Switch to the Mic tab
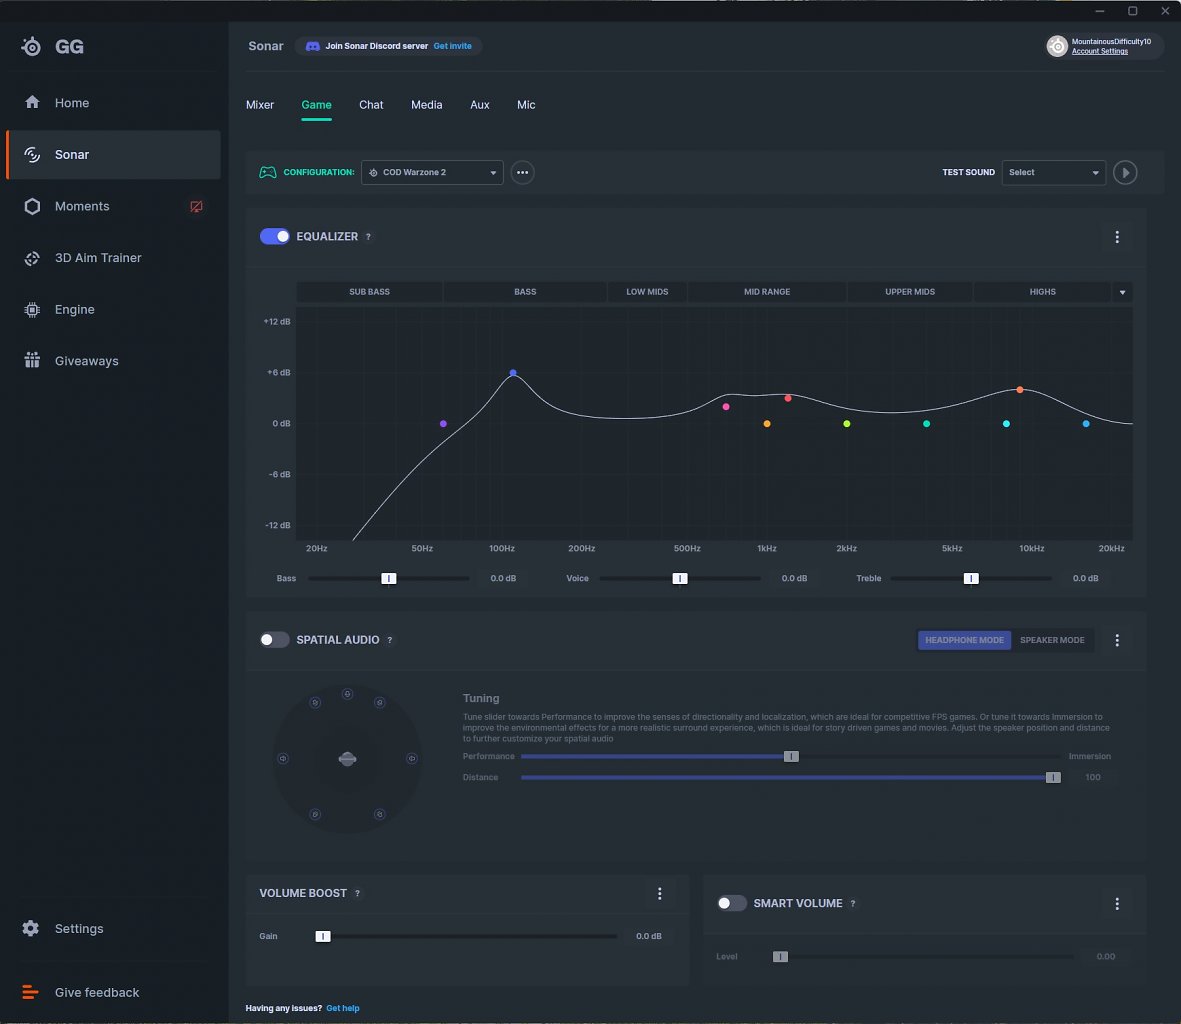Viewport: 1181px width, 1024px height. [526, 105]
